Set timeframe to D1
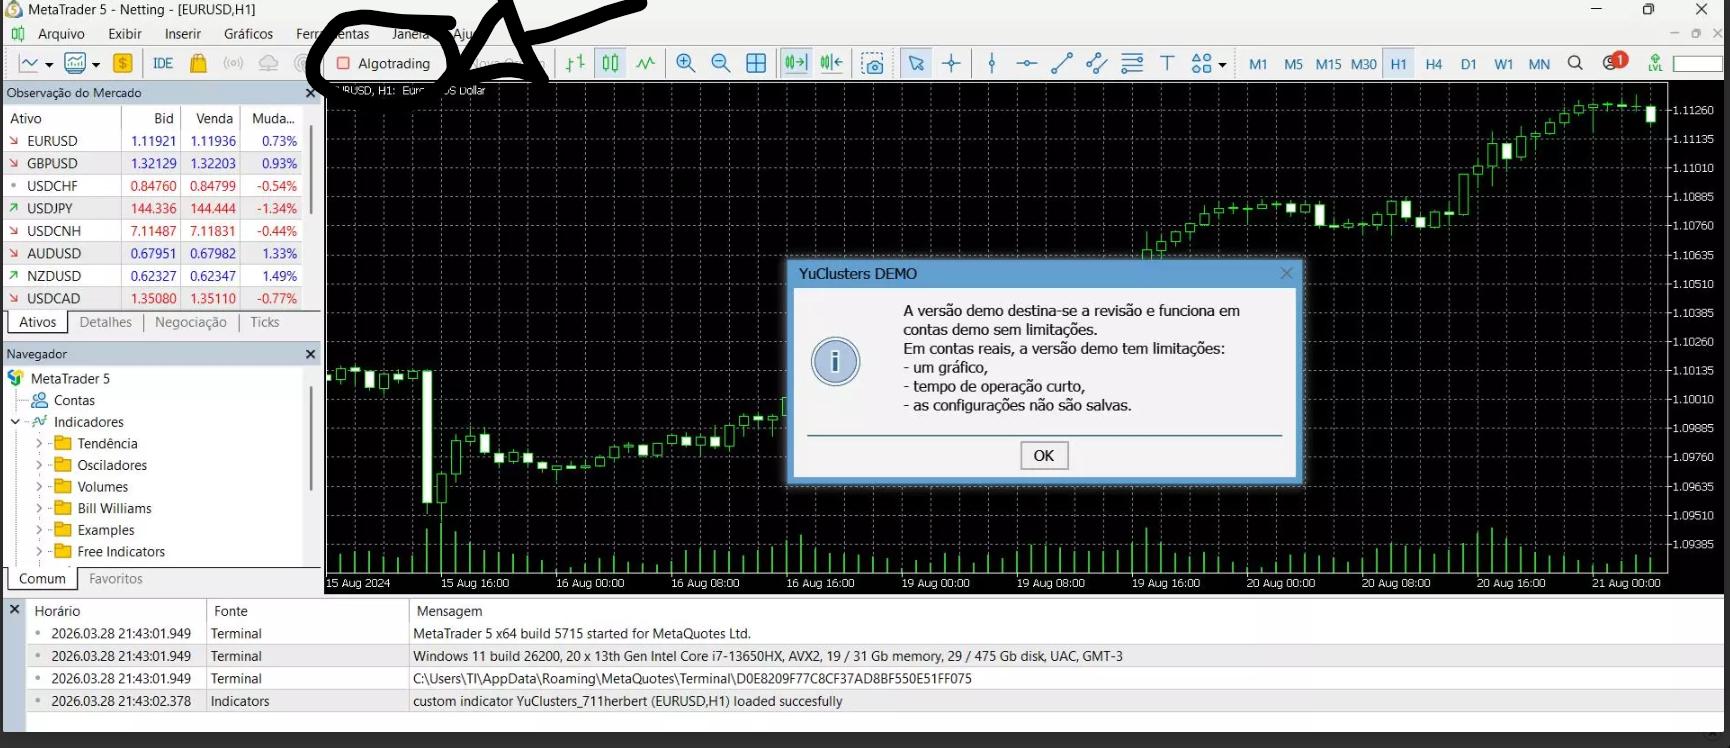Viewport: 1730px width, 748px height. pos(1468,64)
